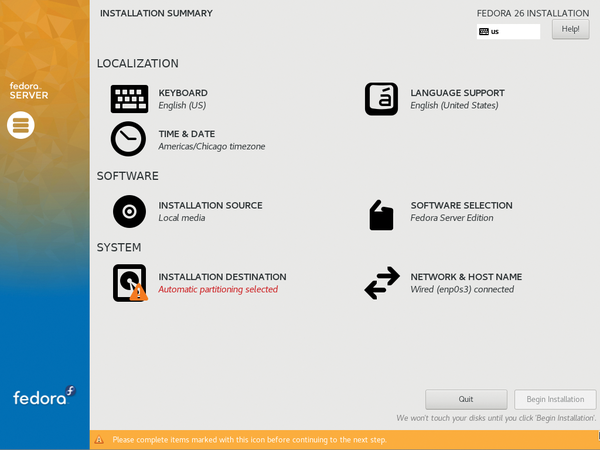Click the Begin Installation button

click(x=555, y=399)
